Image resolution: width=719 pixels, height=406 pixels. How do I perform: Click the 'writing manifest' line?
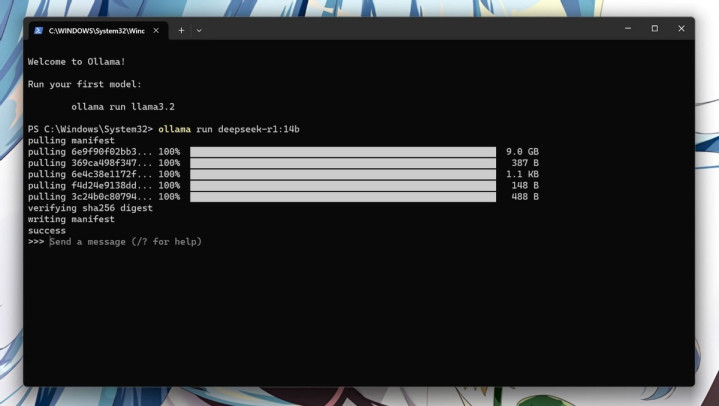[x=71, y=219]
